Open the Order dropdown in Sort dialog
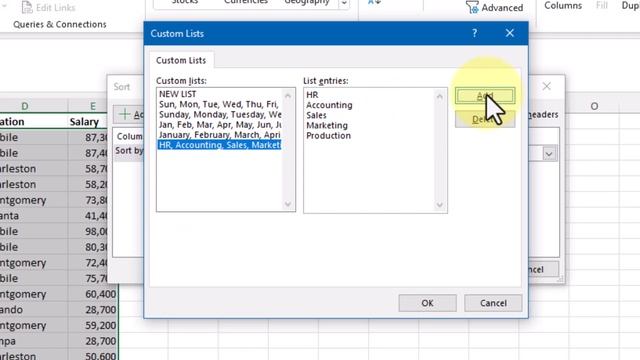The image size is (640, 360). point(549,154)
